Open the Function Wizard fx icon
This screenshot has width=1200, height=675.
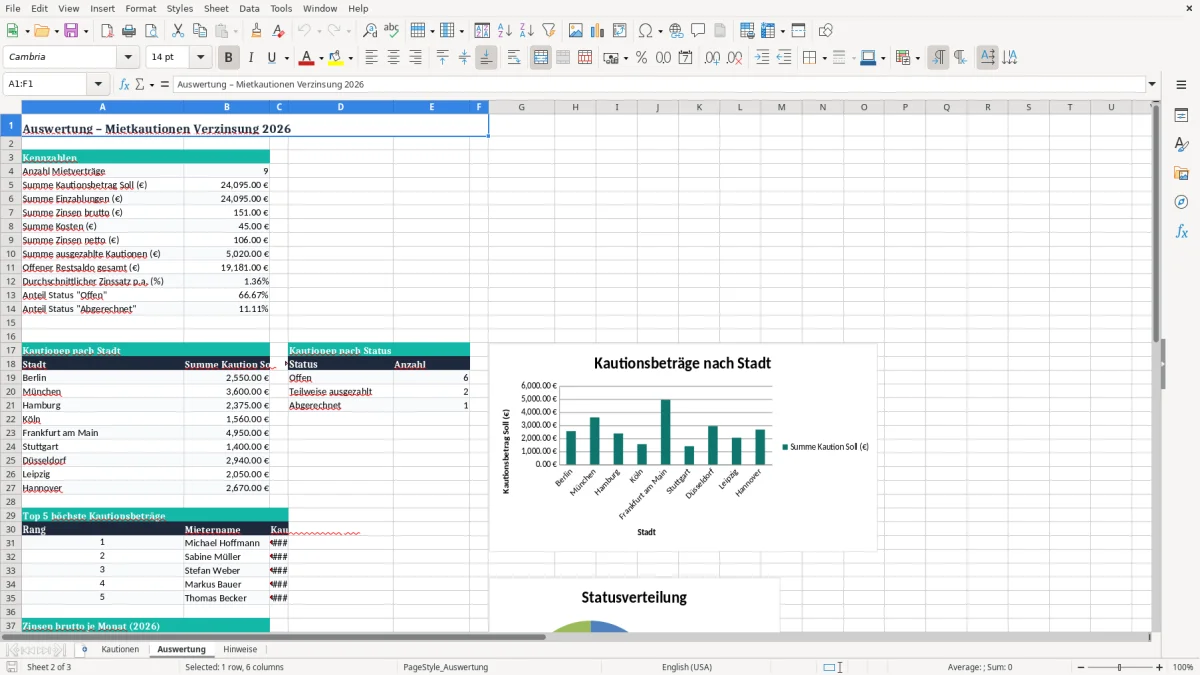pyautogui.click(x=124, y=85)
